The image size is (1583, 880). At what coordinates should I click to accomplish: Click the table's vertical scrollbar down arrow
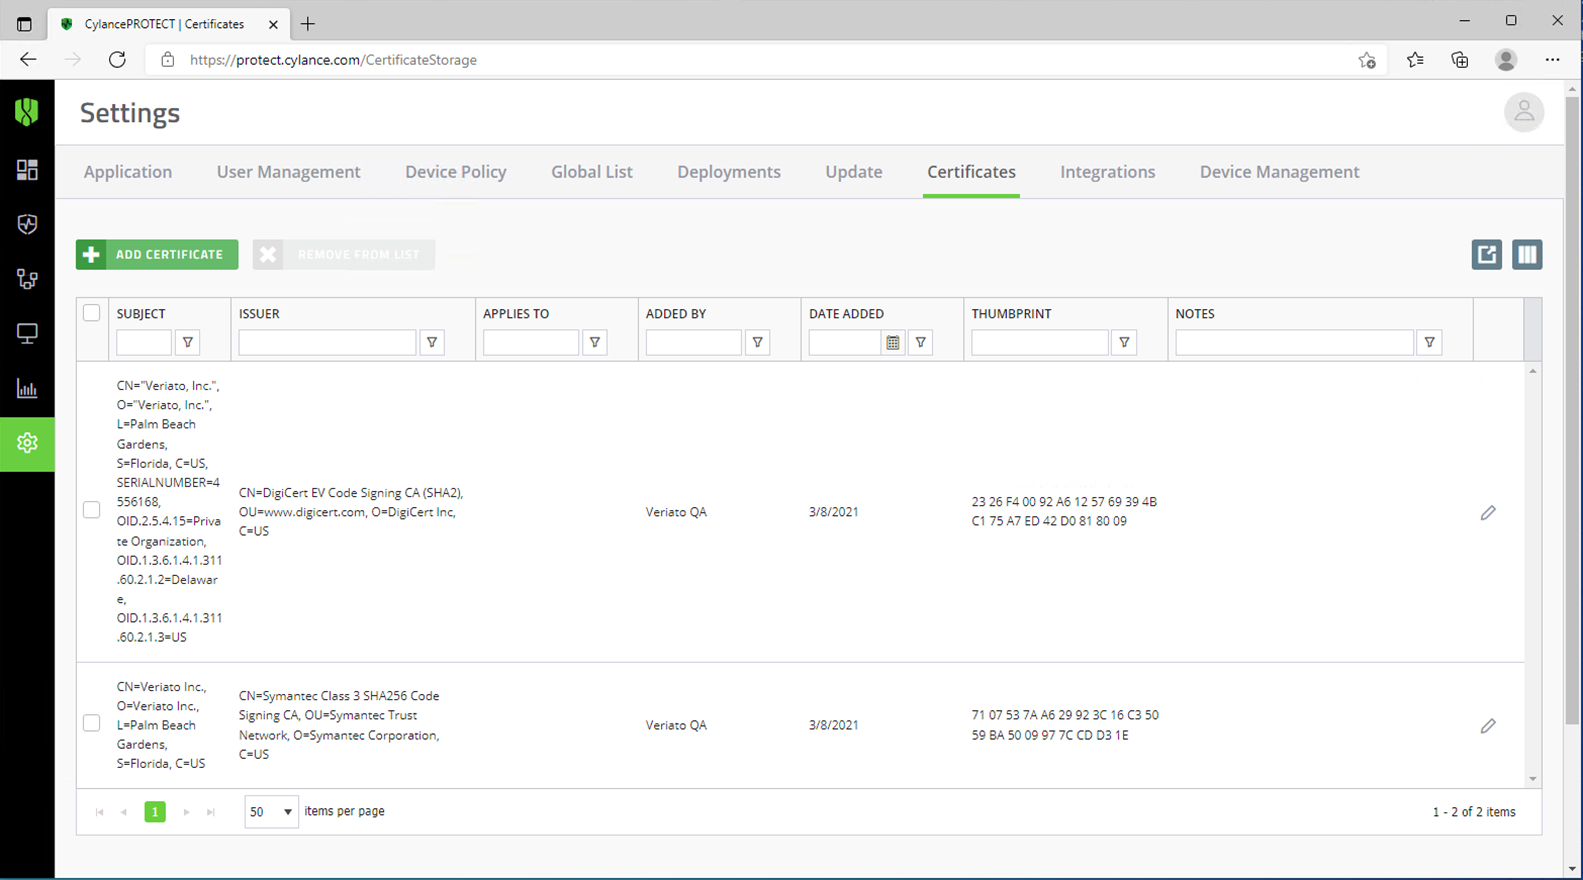pos(1532,779)
